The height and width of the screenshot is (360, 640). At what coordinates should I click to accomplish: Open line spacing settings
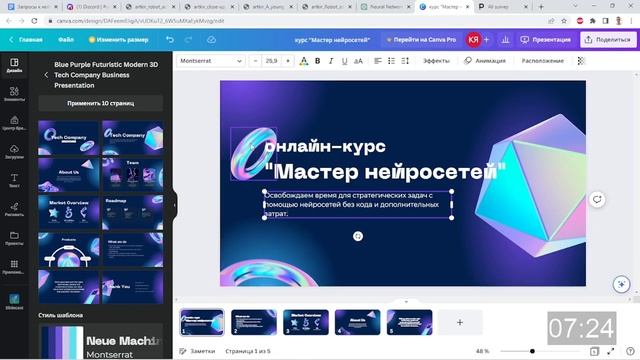click(405, 61)
